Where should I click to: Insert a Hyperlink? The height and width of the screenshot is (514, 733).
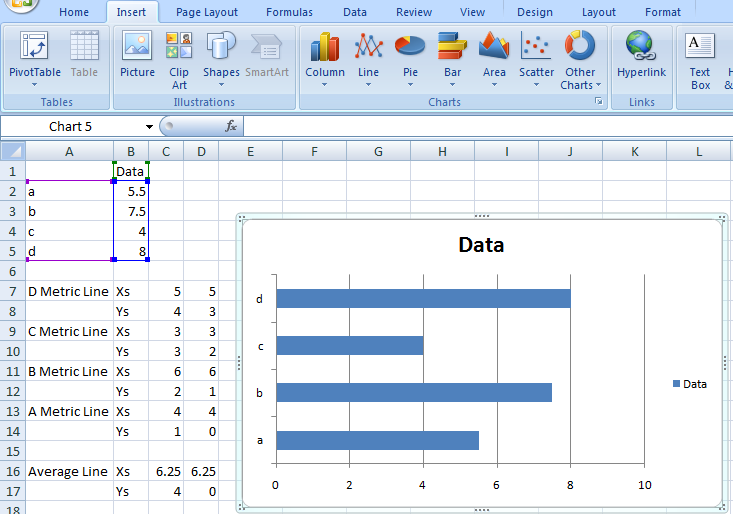641,56
